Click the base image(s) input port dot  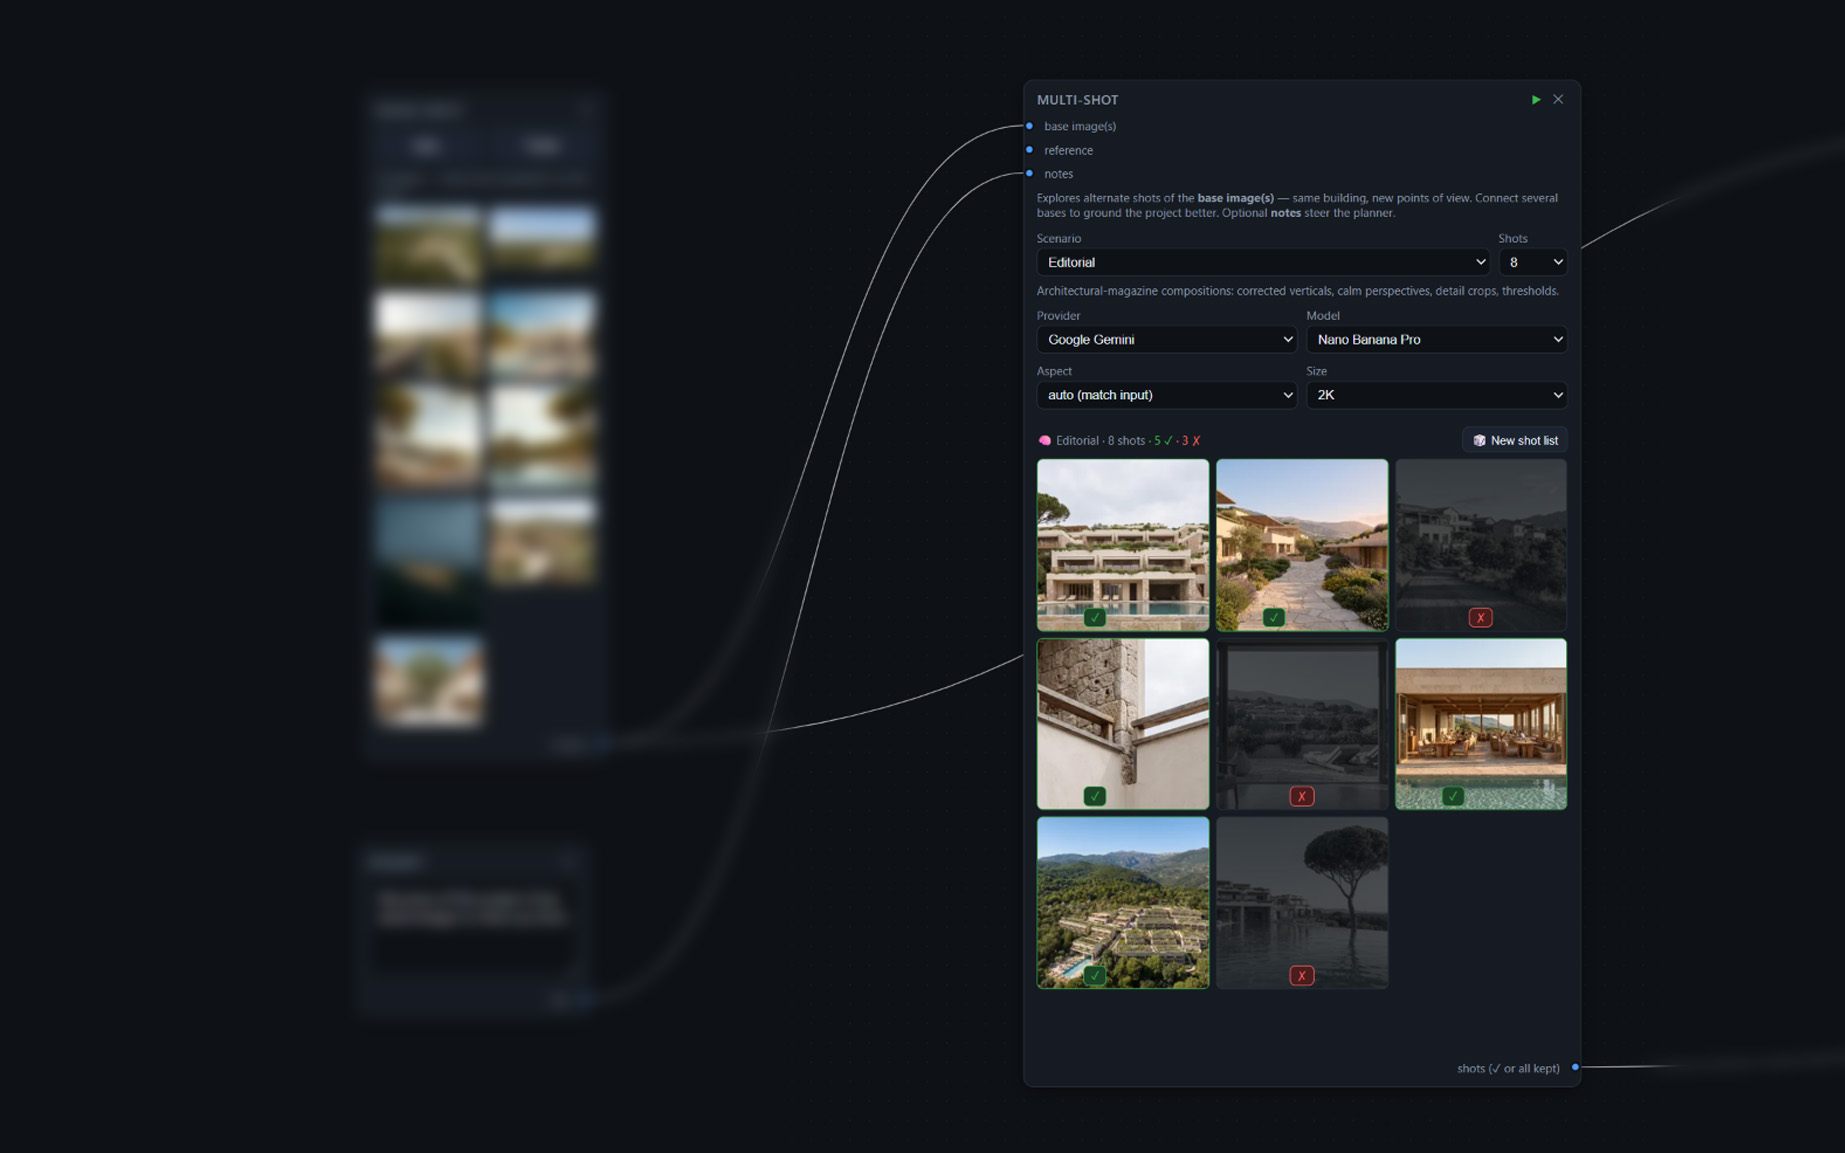pyautogui.click(x=1029, y=126)
